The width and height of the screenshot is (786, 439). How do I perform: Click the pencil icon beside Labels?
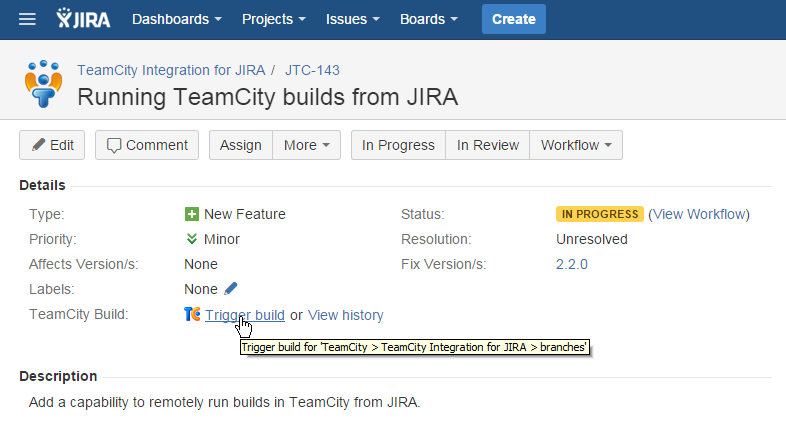point(231,289)
